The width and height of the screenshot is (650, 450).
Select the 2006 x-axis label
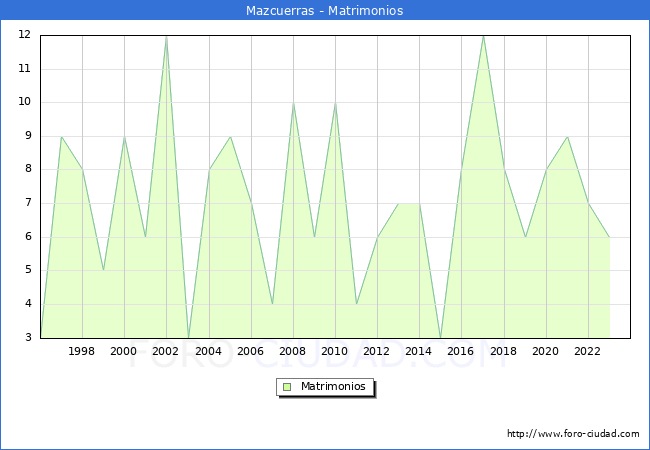point(250,351)
